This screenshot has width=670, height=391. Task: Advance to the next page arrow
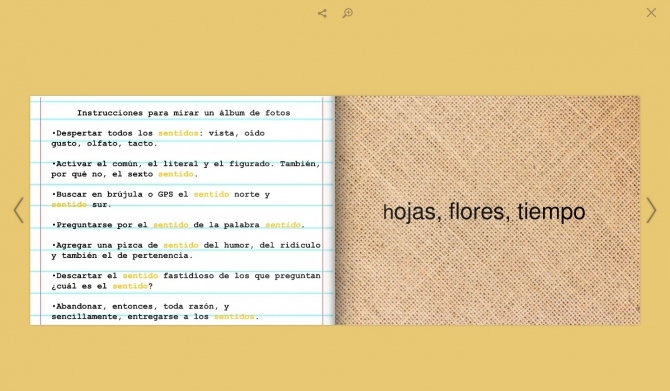[x=651, y=210]
